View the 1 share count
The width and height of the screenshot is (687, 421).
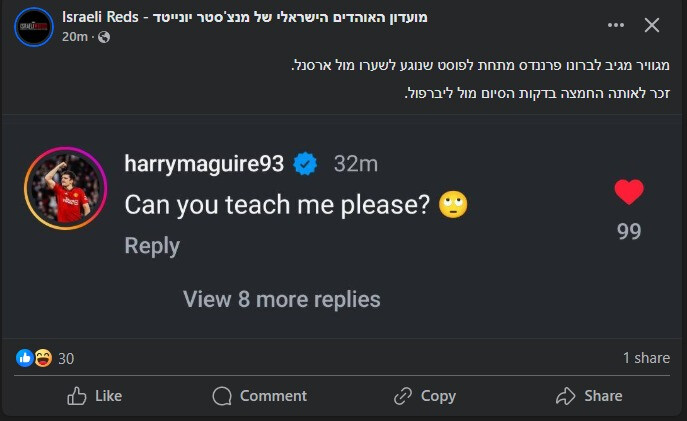[646, 358]
